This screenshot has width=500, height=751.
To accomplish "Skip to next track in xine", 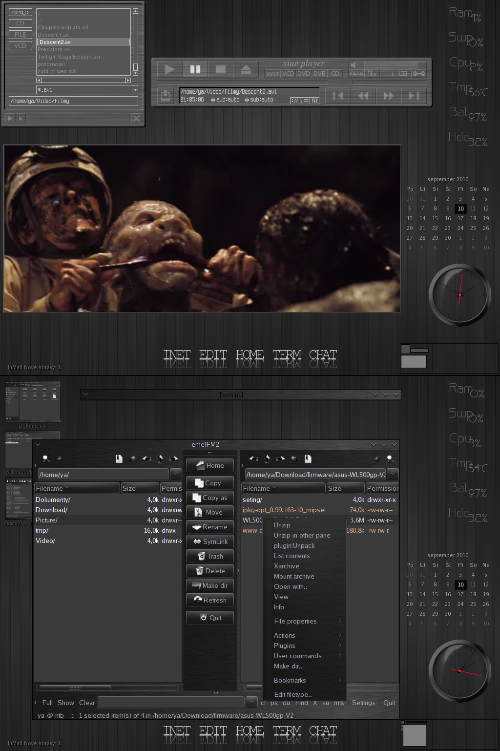I will 414,96.
